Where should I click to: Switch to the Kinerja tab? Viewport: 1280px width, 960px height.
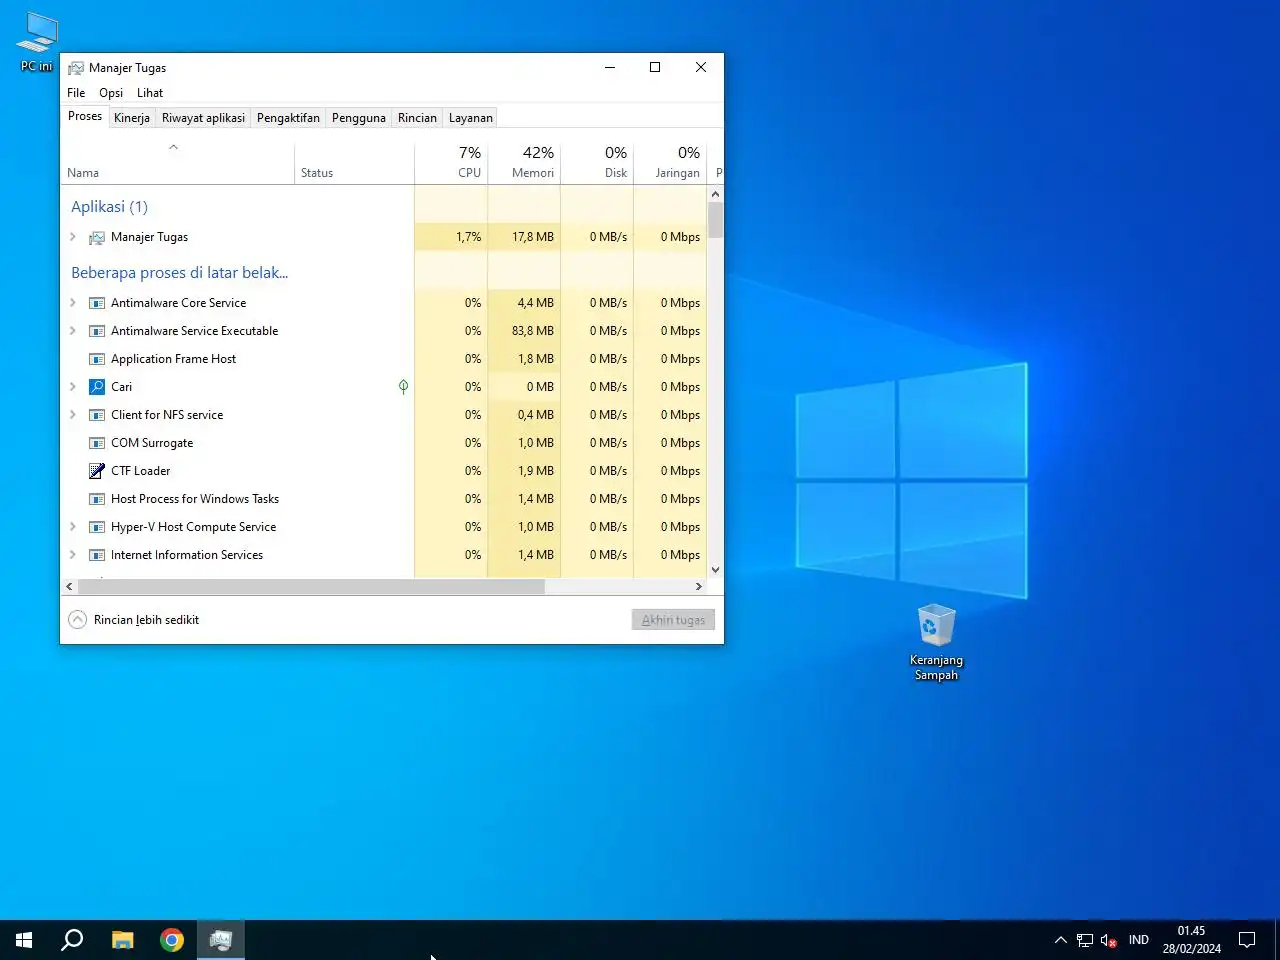click(132, 118)
